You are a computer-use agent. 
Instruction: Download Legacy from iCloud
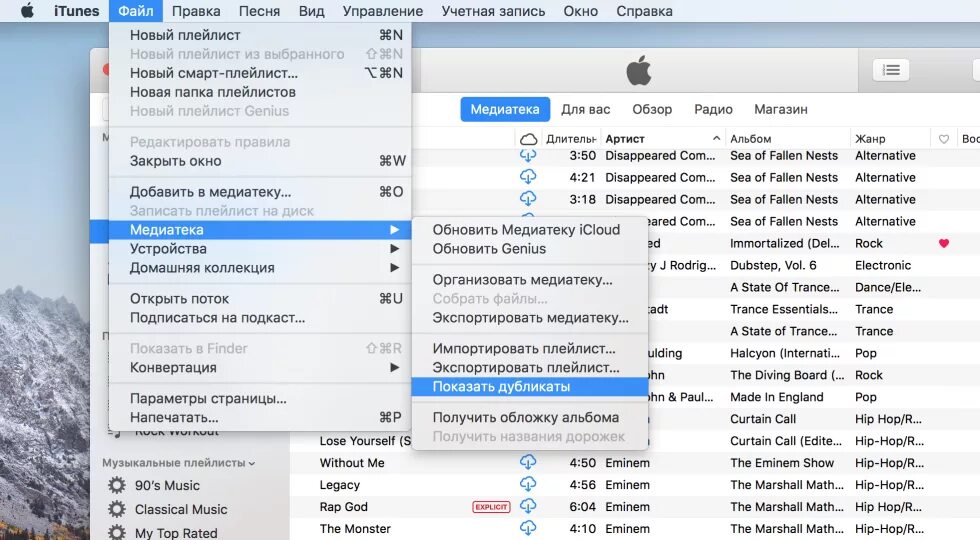(528, 484)
